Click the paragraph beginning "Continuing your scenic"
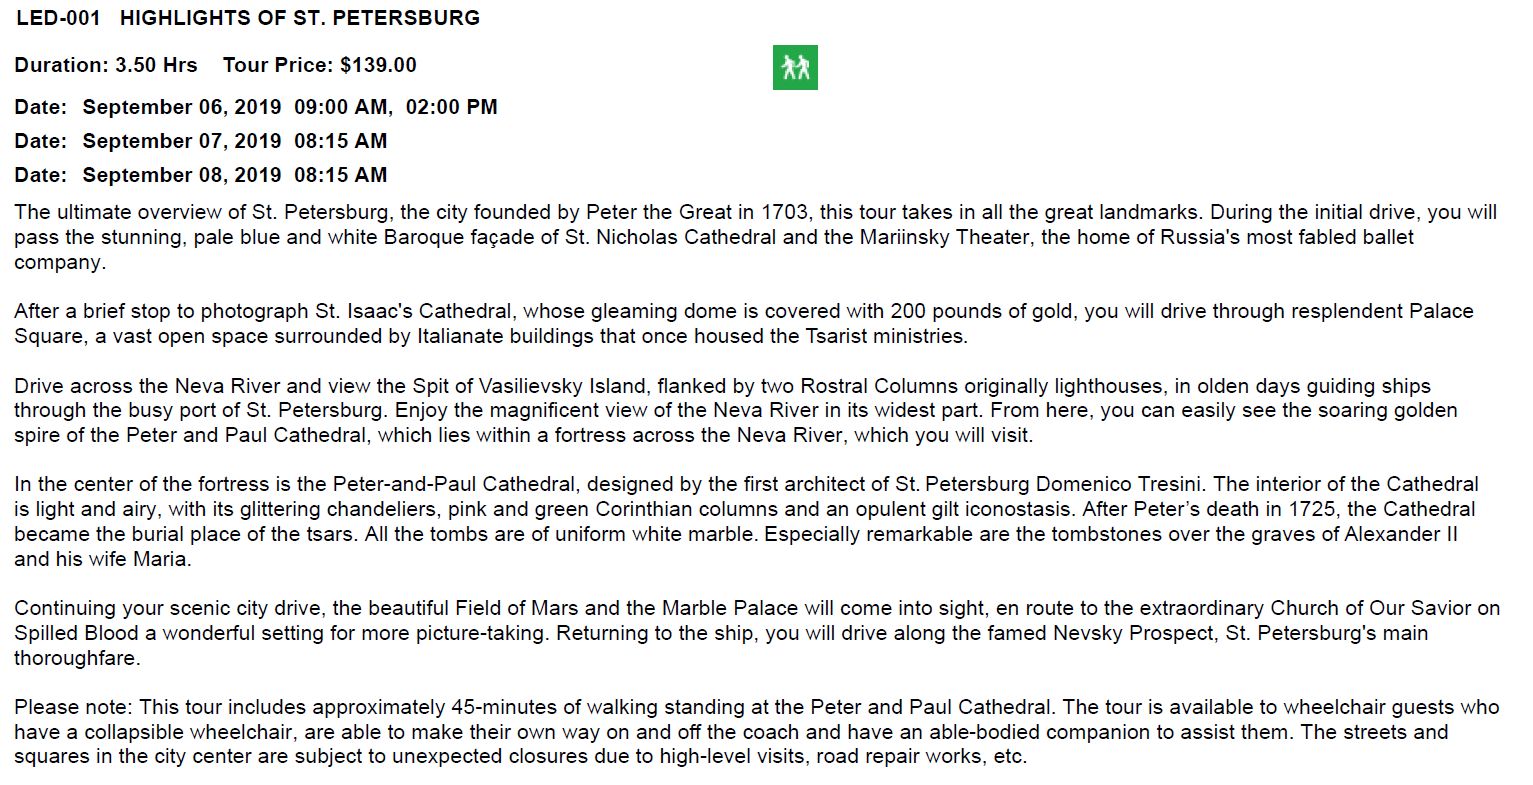The height and width of the screenshot is (785, 1533). (x=700, y=632)
